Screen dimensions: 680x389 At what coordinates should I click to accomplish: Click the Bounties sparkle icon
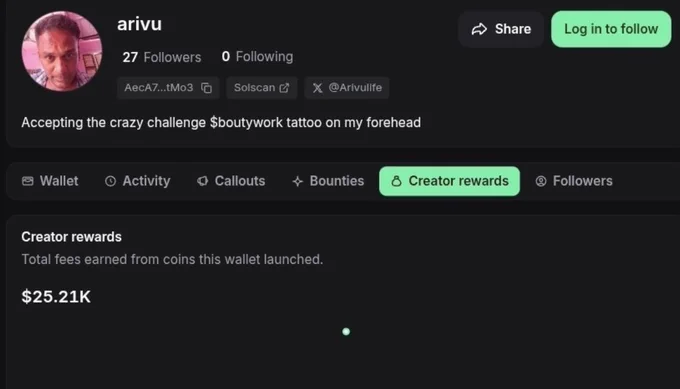coord(298,181)
